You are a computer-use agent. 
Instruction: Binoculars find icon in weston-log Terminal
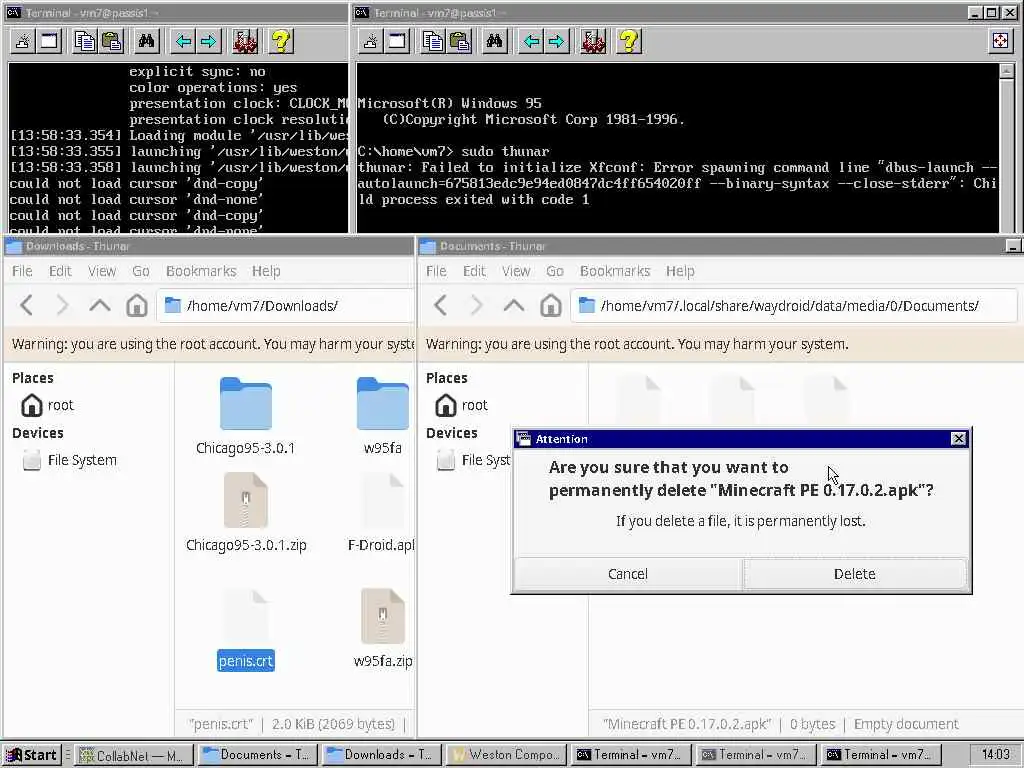[x=146, y=41]
